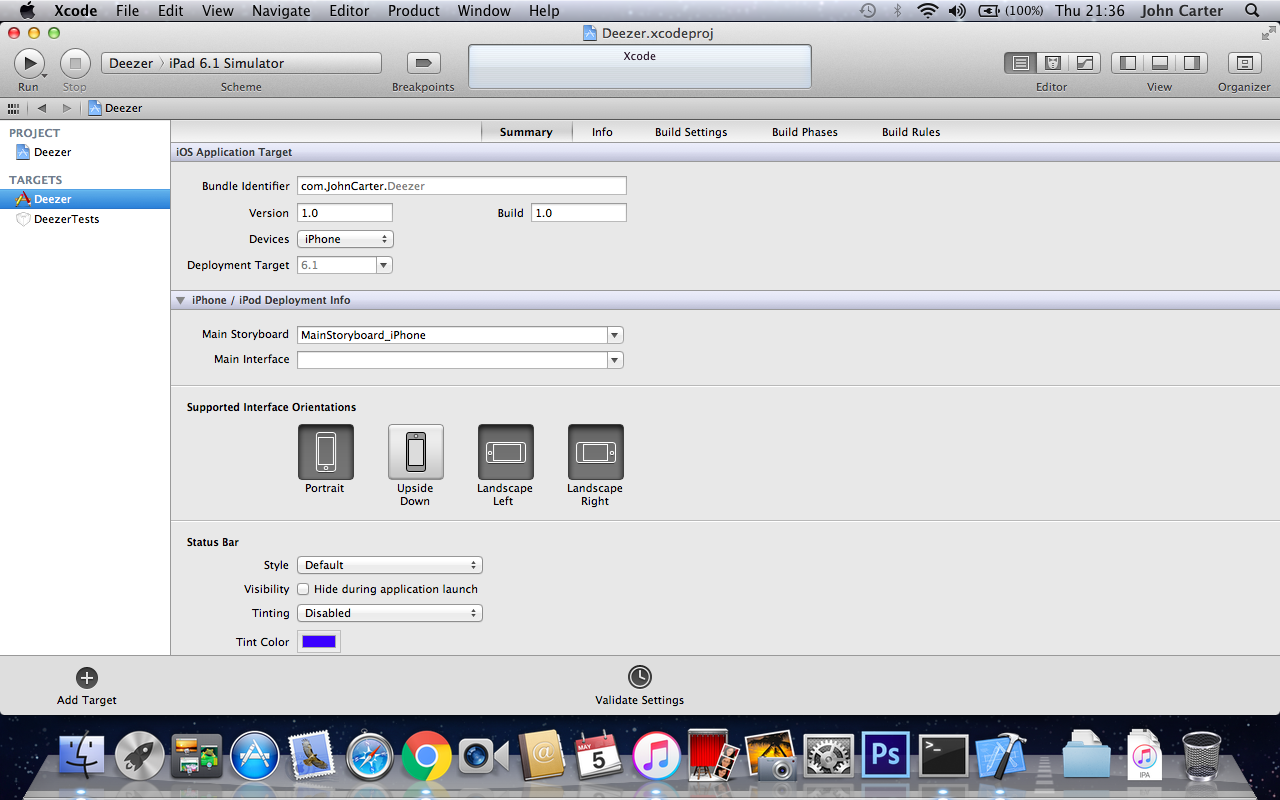1280x800 pixels.
Task: Toggle Landscape Left orientation
Action: tap(505, 452)
